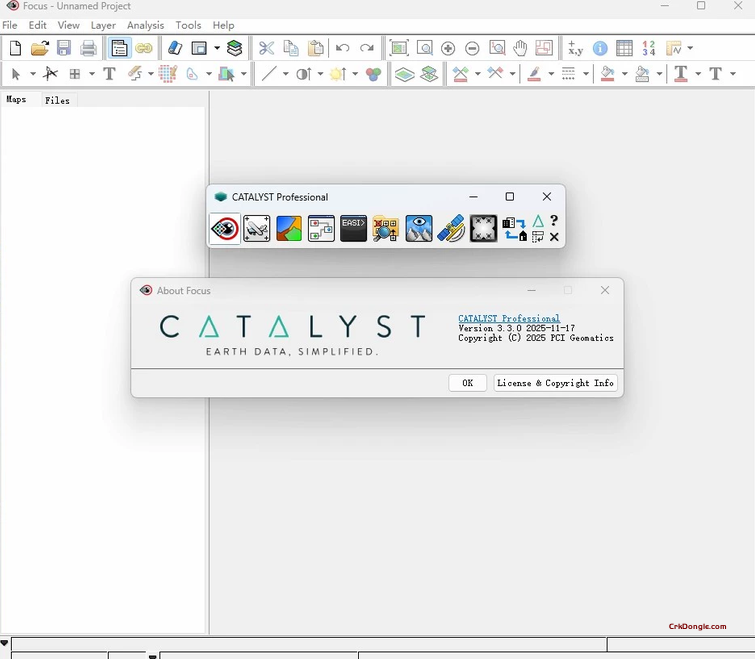Click the redo arrow icon

pos(367,48)
